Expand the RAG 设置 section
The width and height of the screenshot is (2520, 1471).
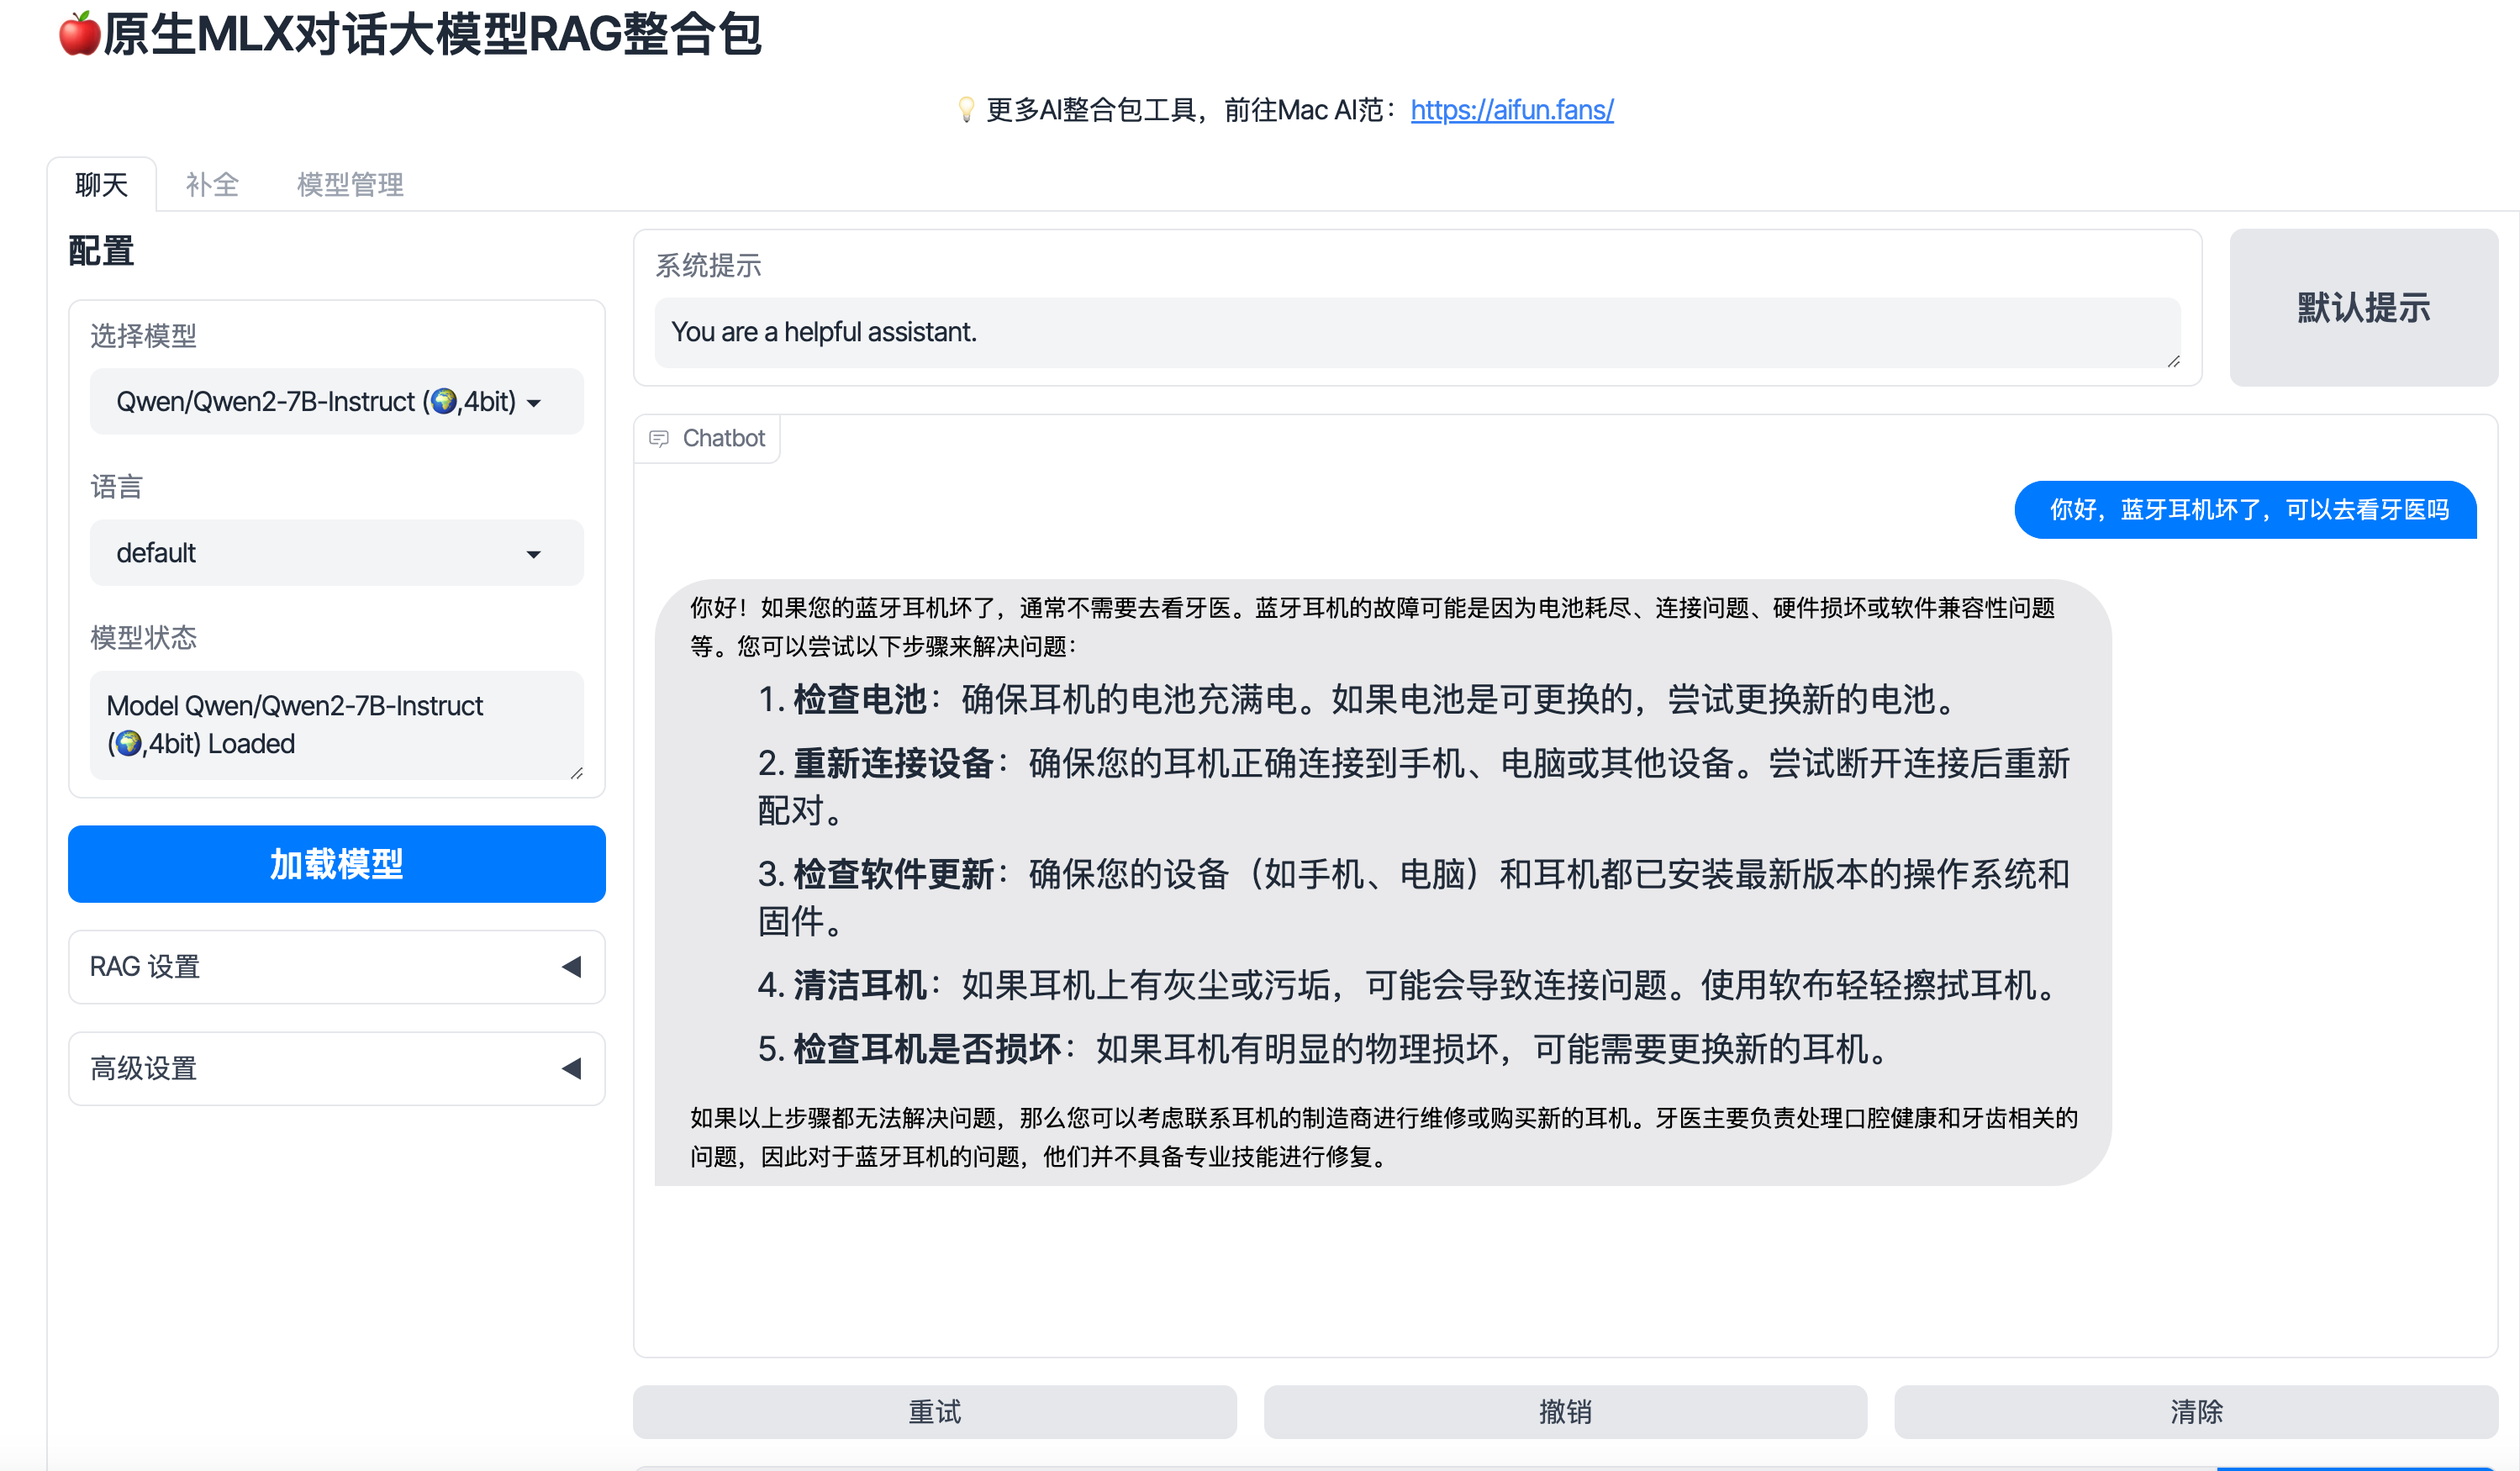click(x=337, y=967)
